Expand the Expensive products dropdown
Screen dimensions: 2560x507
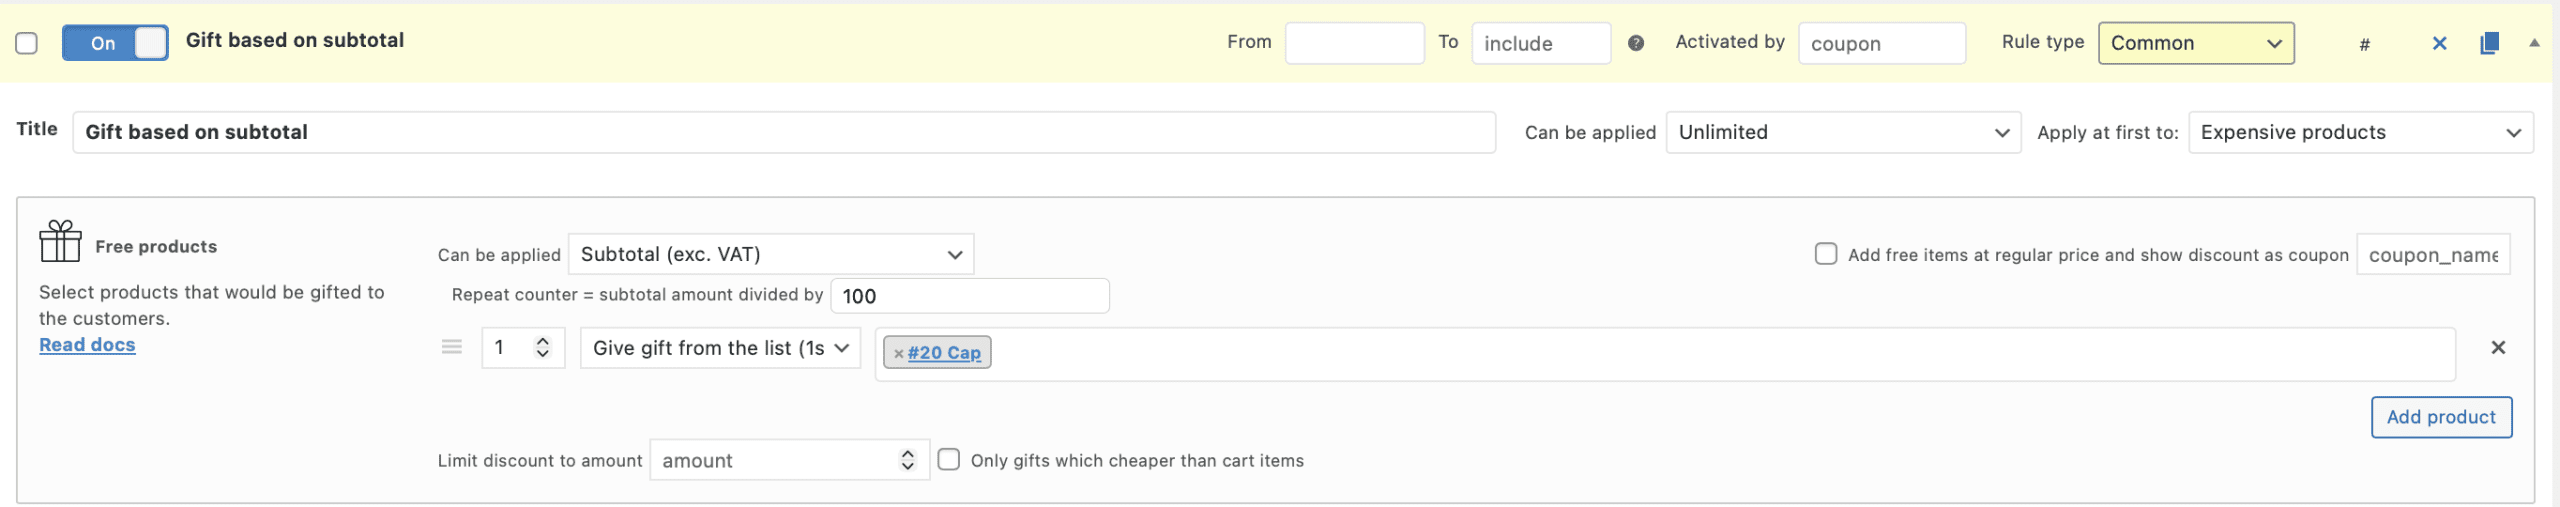tap(2359, 132)
